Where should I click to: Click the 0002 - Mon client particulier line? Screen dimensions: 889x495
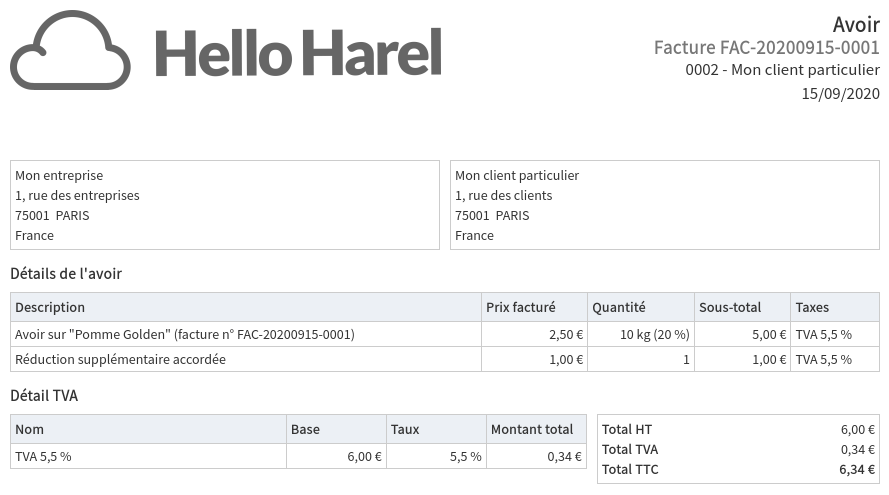click(x=782, y=70)
